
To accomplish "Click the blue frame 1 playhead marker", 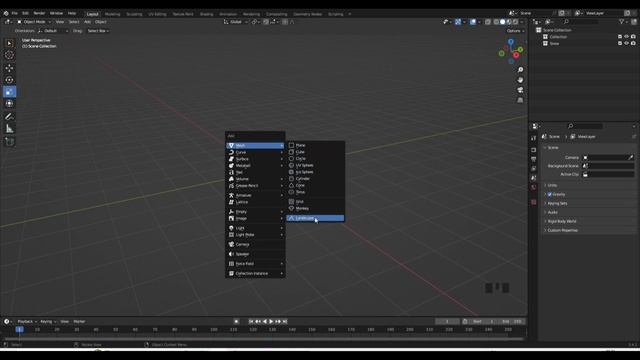I will 19,329.
